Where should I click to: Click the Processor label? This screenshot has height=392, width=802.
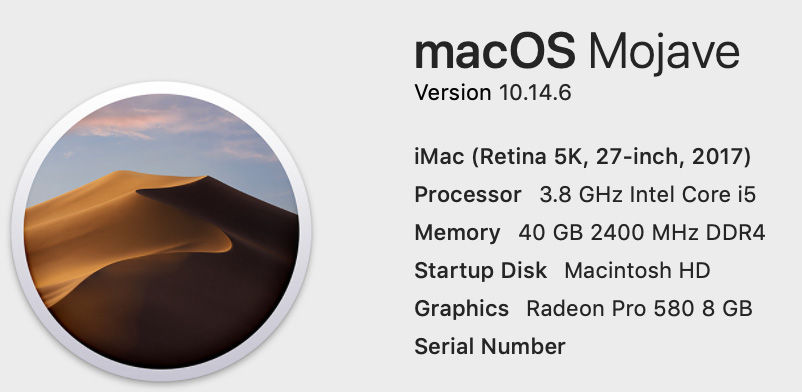coord(467,194)
